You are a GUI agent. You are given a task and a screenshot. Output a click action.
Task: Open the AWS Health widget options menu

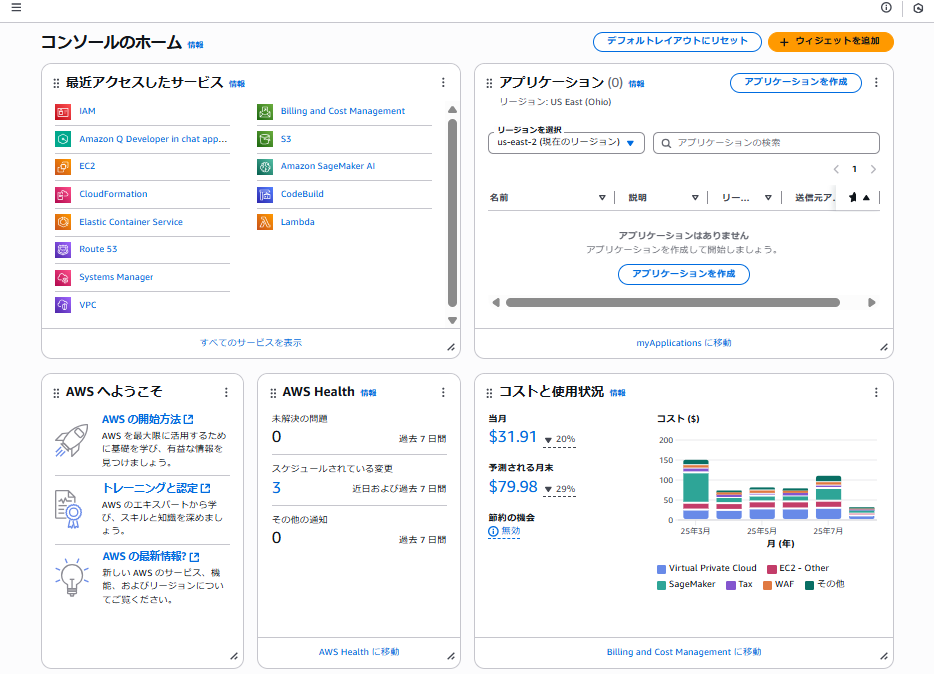coord(443,392)
